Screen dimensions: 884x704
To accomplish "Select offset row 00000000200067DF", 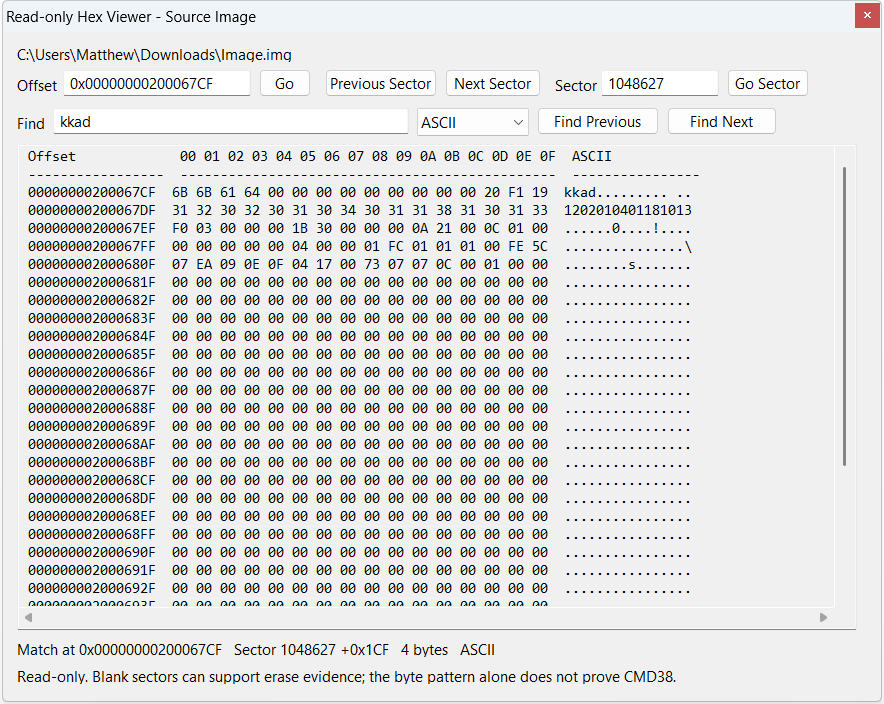I will click(360, 210).
